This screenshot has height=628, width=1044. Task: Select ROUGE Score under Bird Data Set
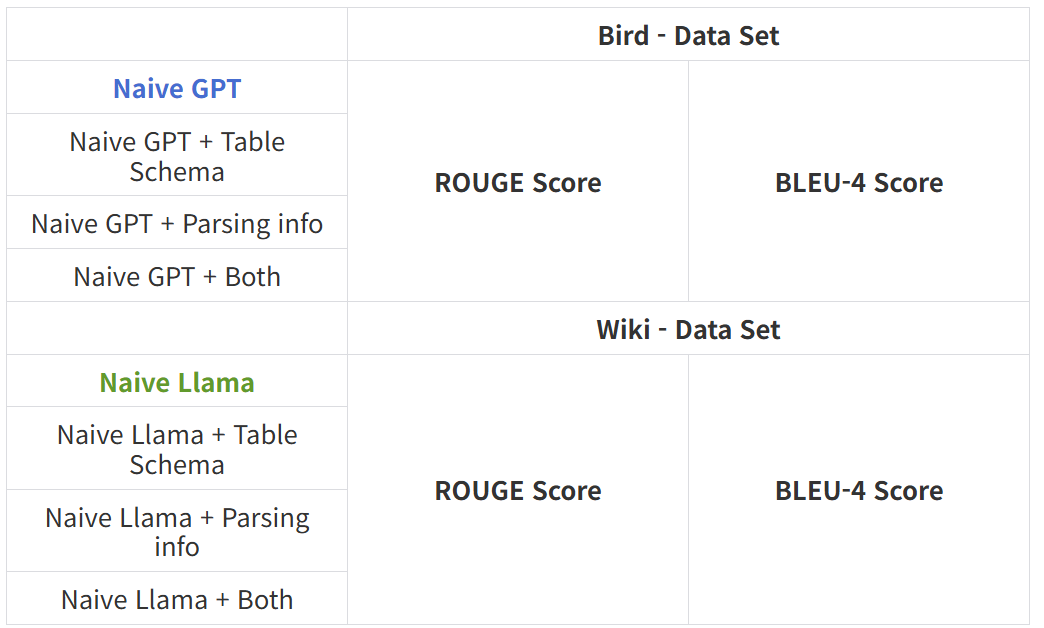[518, 183]
